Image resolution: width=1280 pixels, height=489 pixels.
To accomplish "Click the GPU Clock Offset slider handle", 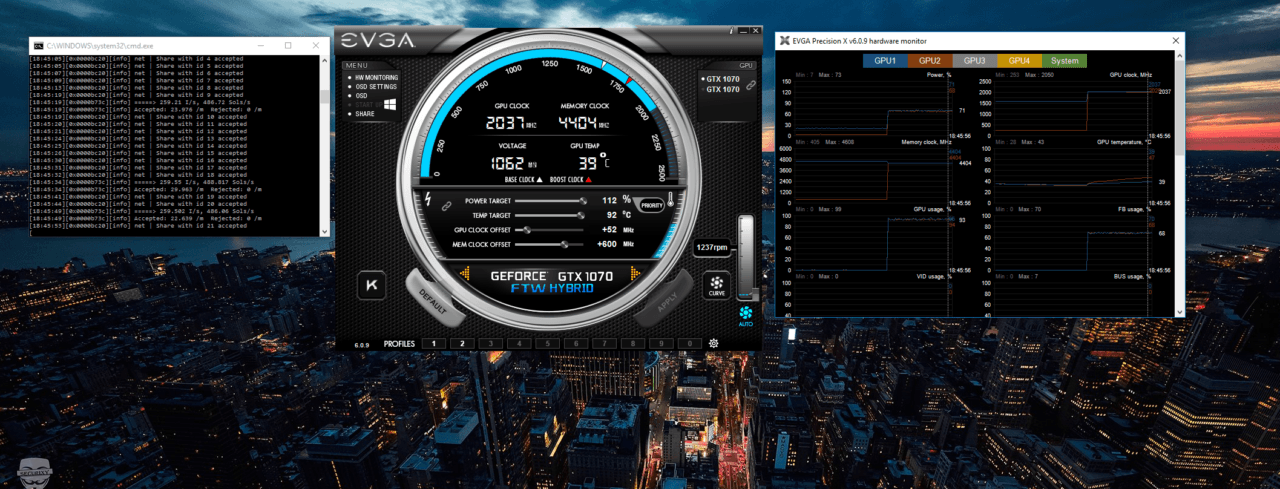I will click(x=527, y=229).
